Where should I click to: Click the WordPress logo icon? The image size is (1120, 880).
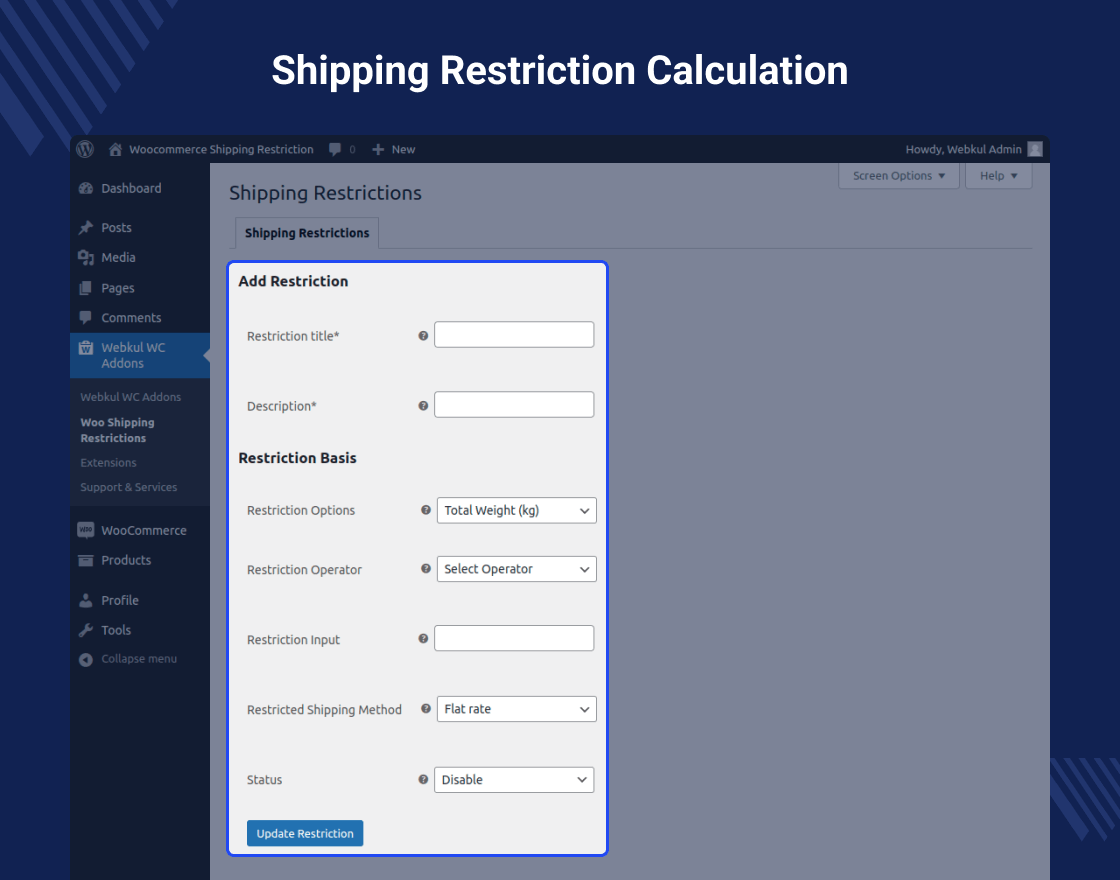pyautogui.click(x=86, y=149)
